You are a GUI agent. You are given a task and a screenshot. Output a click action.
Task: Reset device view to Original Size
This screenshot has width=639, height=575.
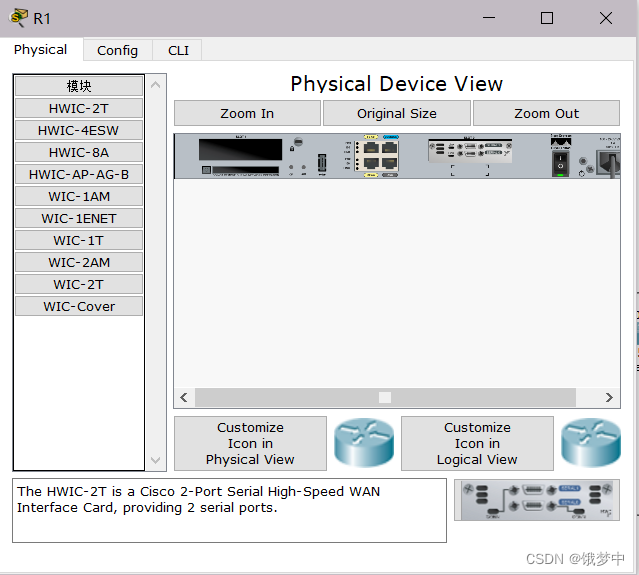point(397,113)
